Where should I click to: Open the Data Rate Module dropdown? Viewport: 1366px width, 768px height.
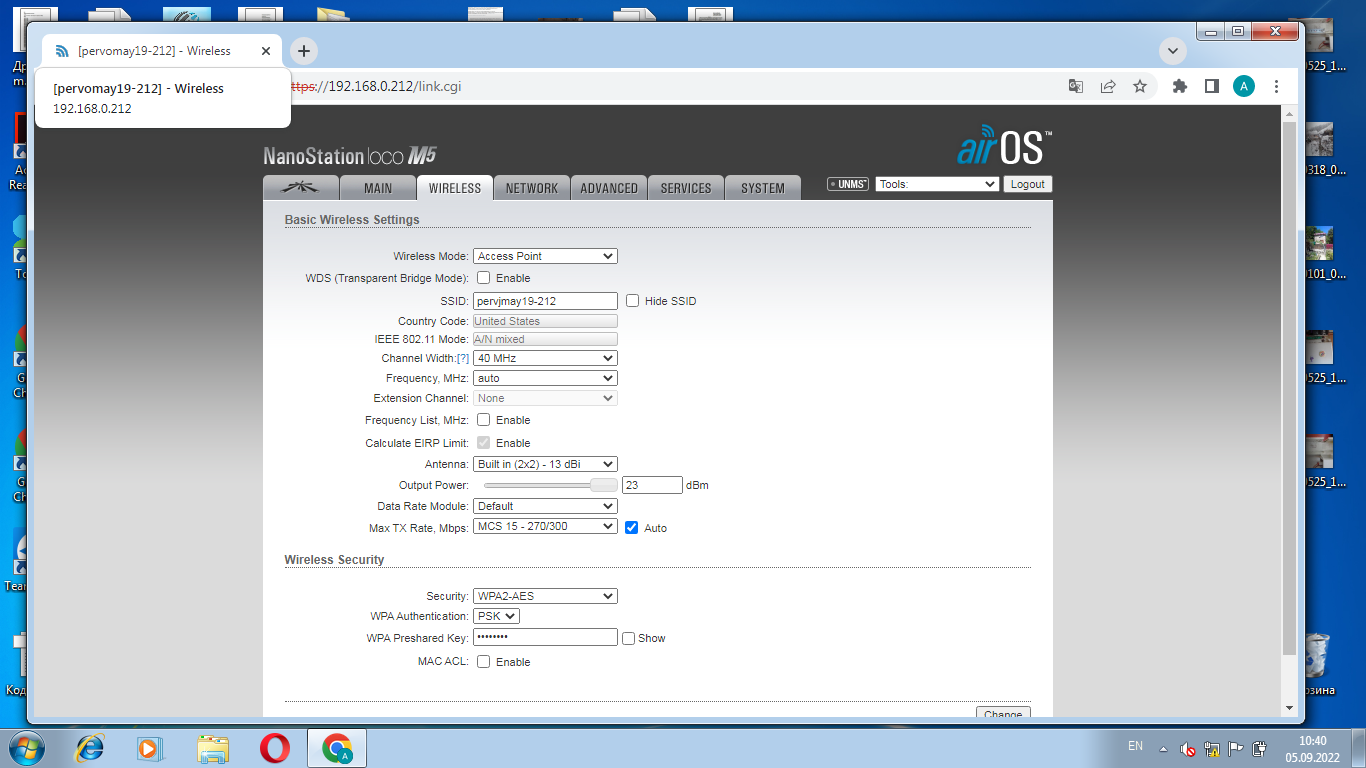click(545, 506)
